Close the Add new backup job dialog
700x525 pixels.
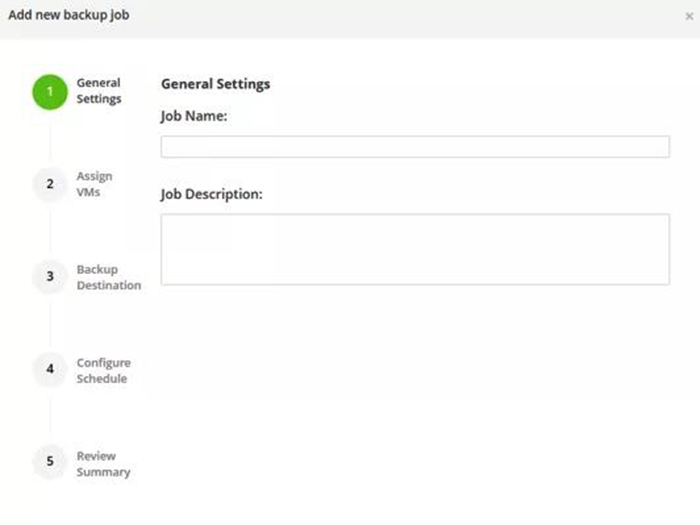click(x=689, y=17)
